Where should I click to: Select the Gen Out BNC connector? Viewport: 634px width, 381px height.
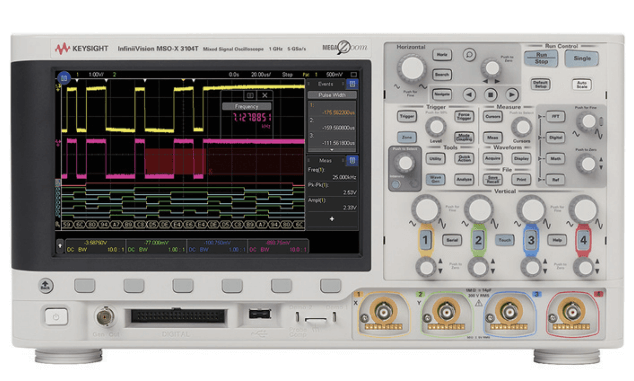coord(105,316)
